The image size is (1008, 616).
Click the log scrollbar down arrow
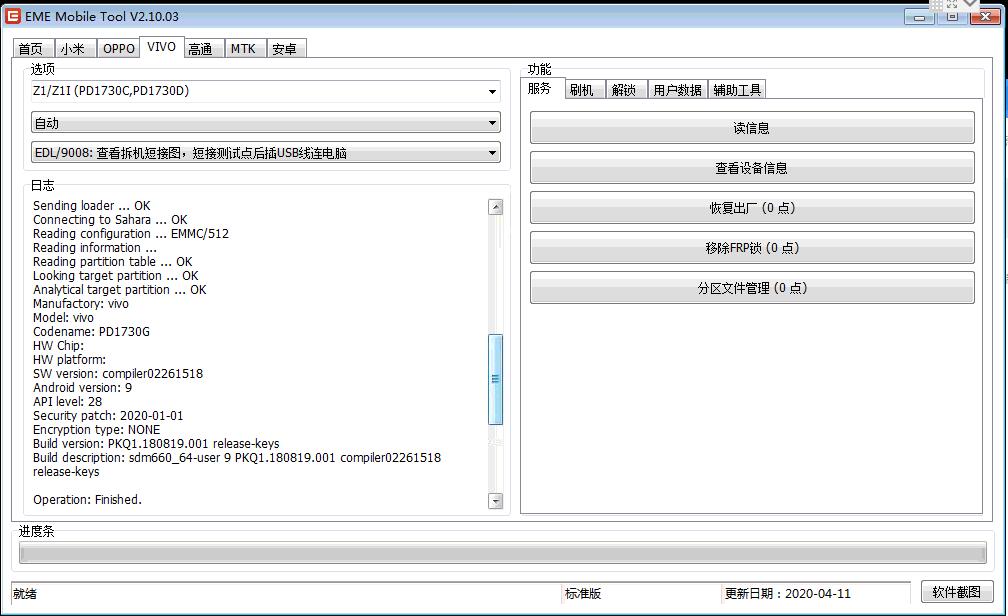point(495,500)
